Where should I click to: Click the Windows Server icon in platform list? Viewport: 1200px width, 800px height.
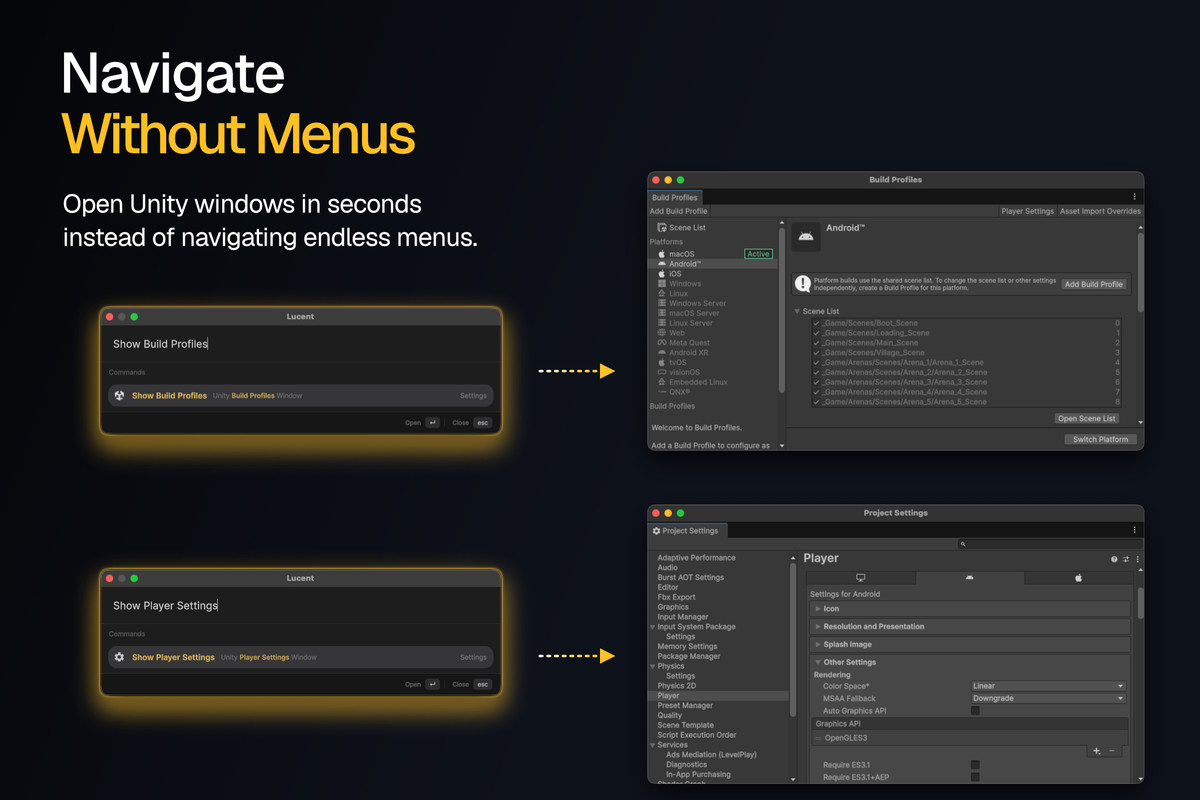click(662, 304)
